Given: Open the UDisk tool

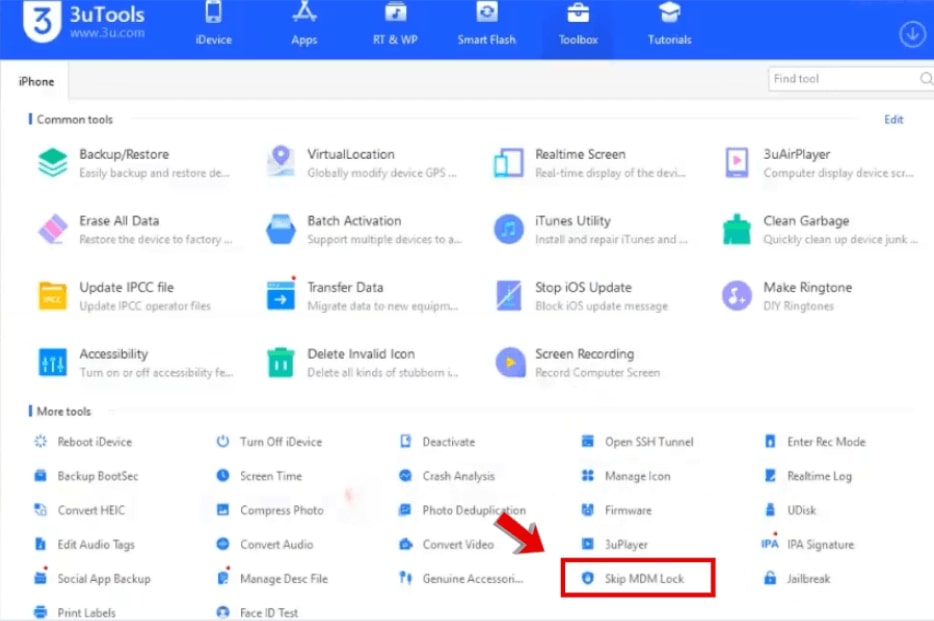Looking at the screenshot, I should (x=790, y=510).
